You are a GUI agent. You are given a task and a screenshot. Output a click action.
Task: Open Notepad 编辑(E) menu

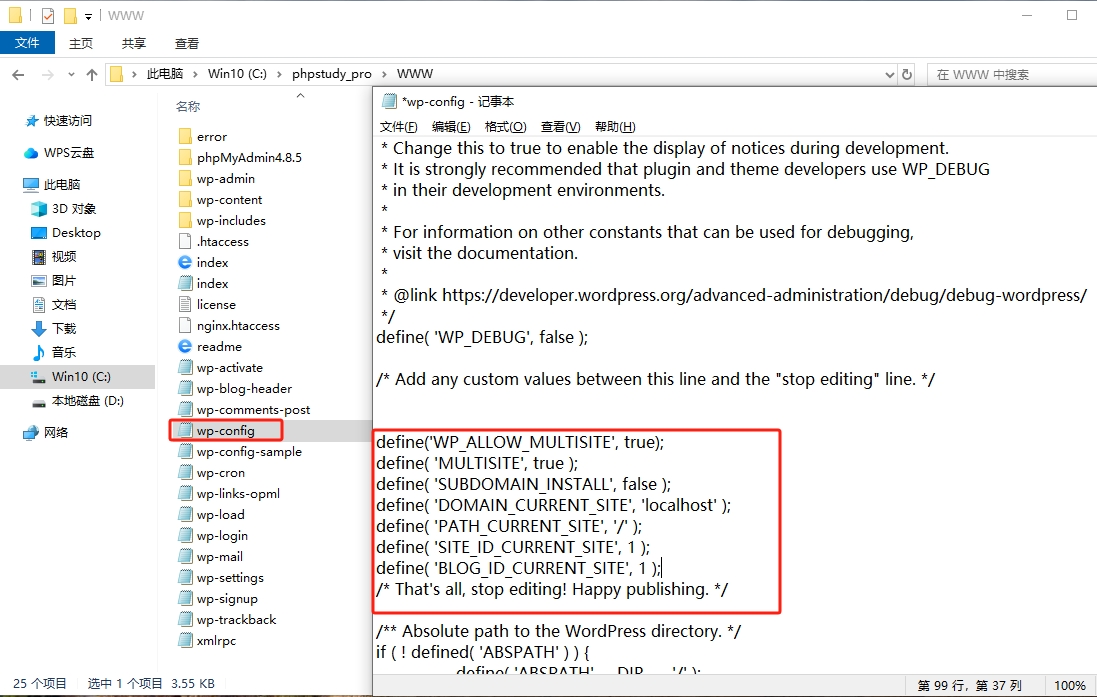451,127
